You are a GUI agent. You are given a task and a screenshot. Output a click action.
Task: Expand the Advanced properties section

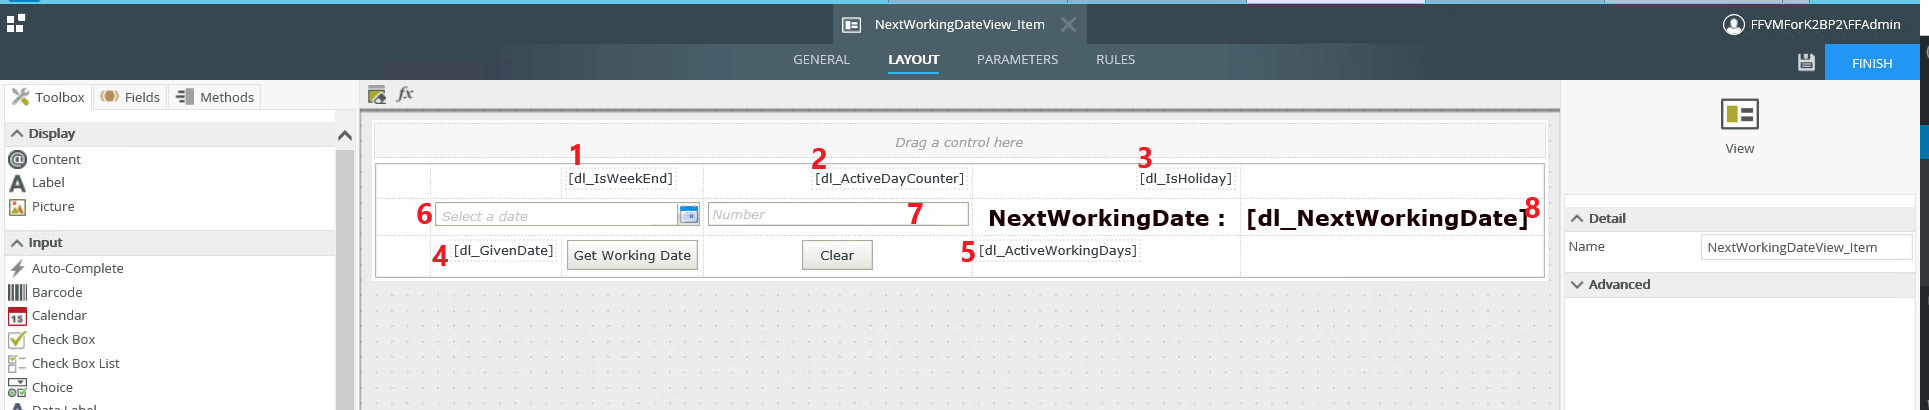(x=1618, y=285)
